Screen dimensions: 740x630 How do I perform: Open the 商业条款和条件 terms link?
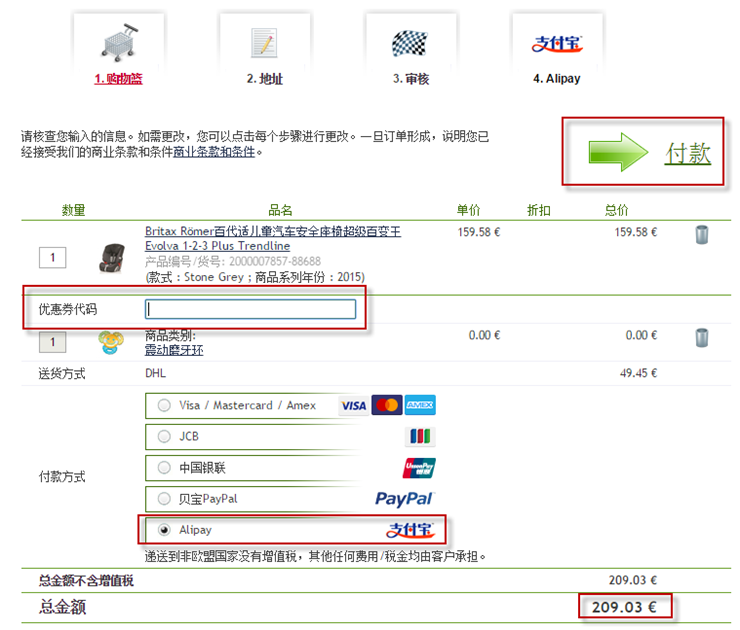[214, 152]
